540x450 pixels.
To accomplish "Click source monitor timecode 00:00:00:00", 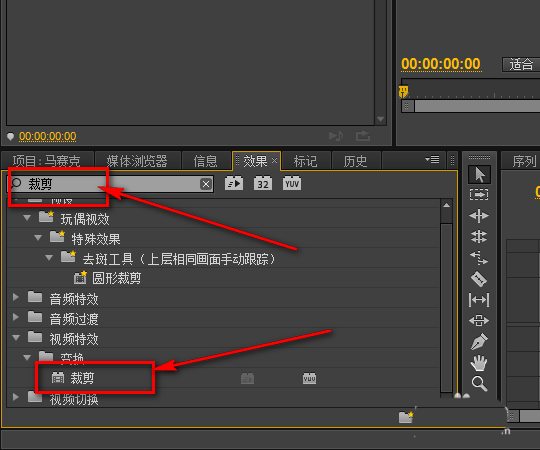I will pyautogui.click(x=48, y=136).
